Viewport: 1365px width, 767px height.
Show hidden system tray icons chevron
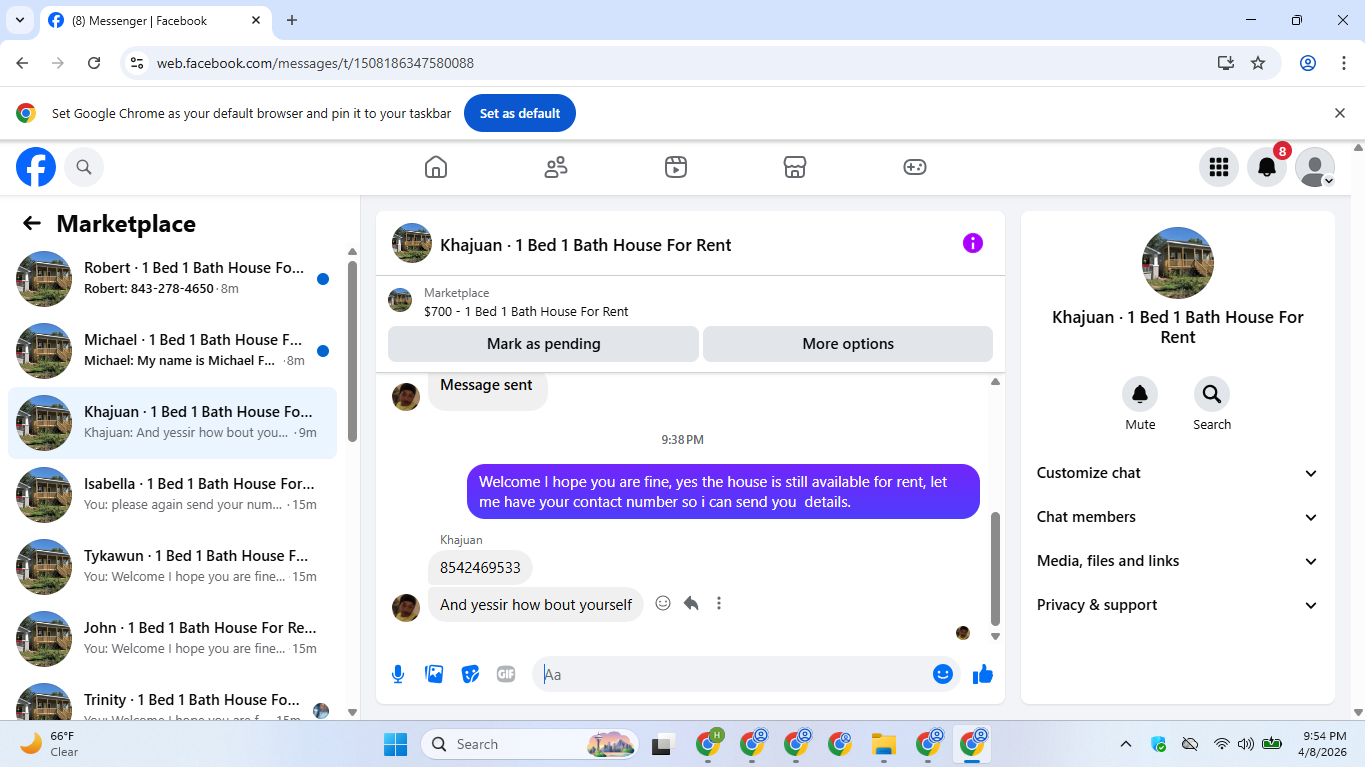pos(1126,744)
